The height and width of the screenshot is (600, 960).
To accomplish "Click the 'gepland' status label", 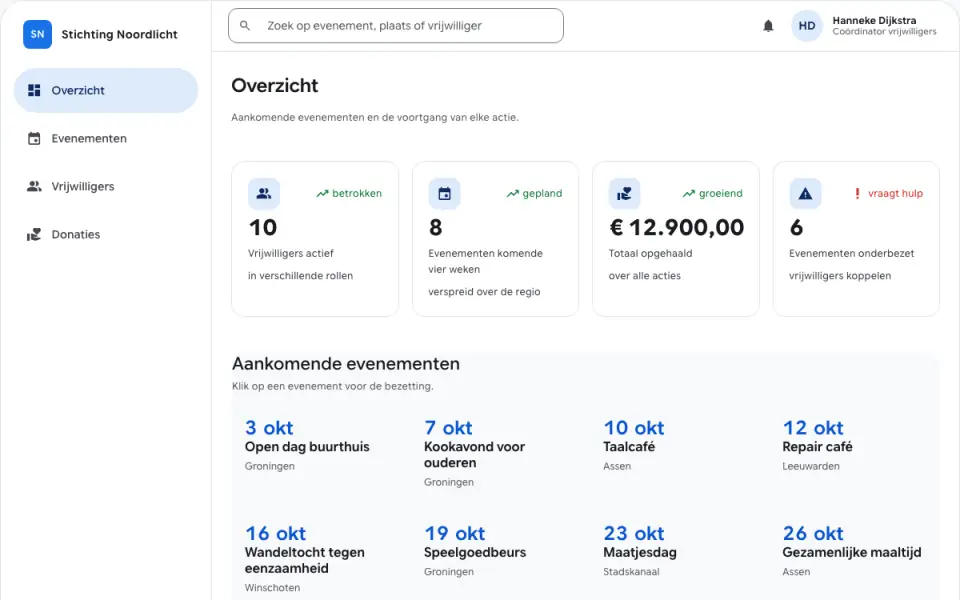I will coord(542,193).
